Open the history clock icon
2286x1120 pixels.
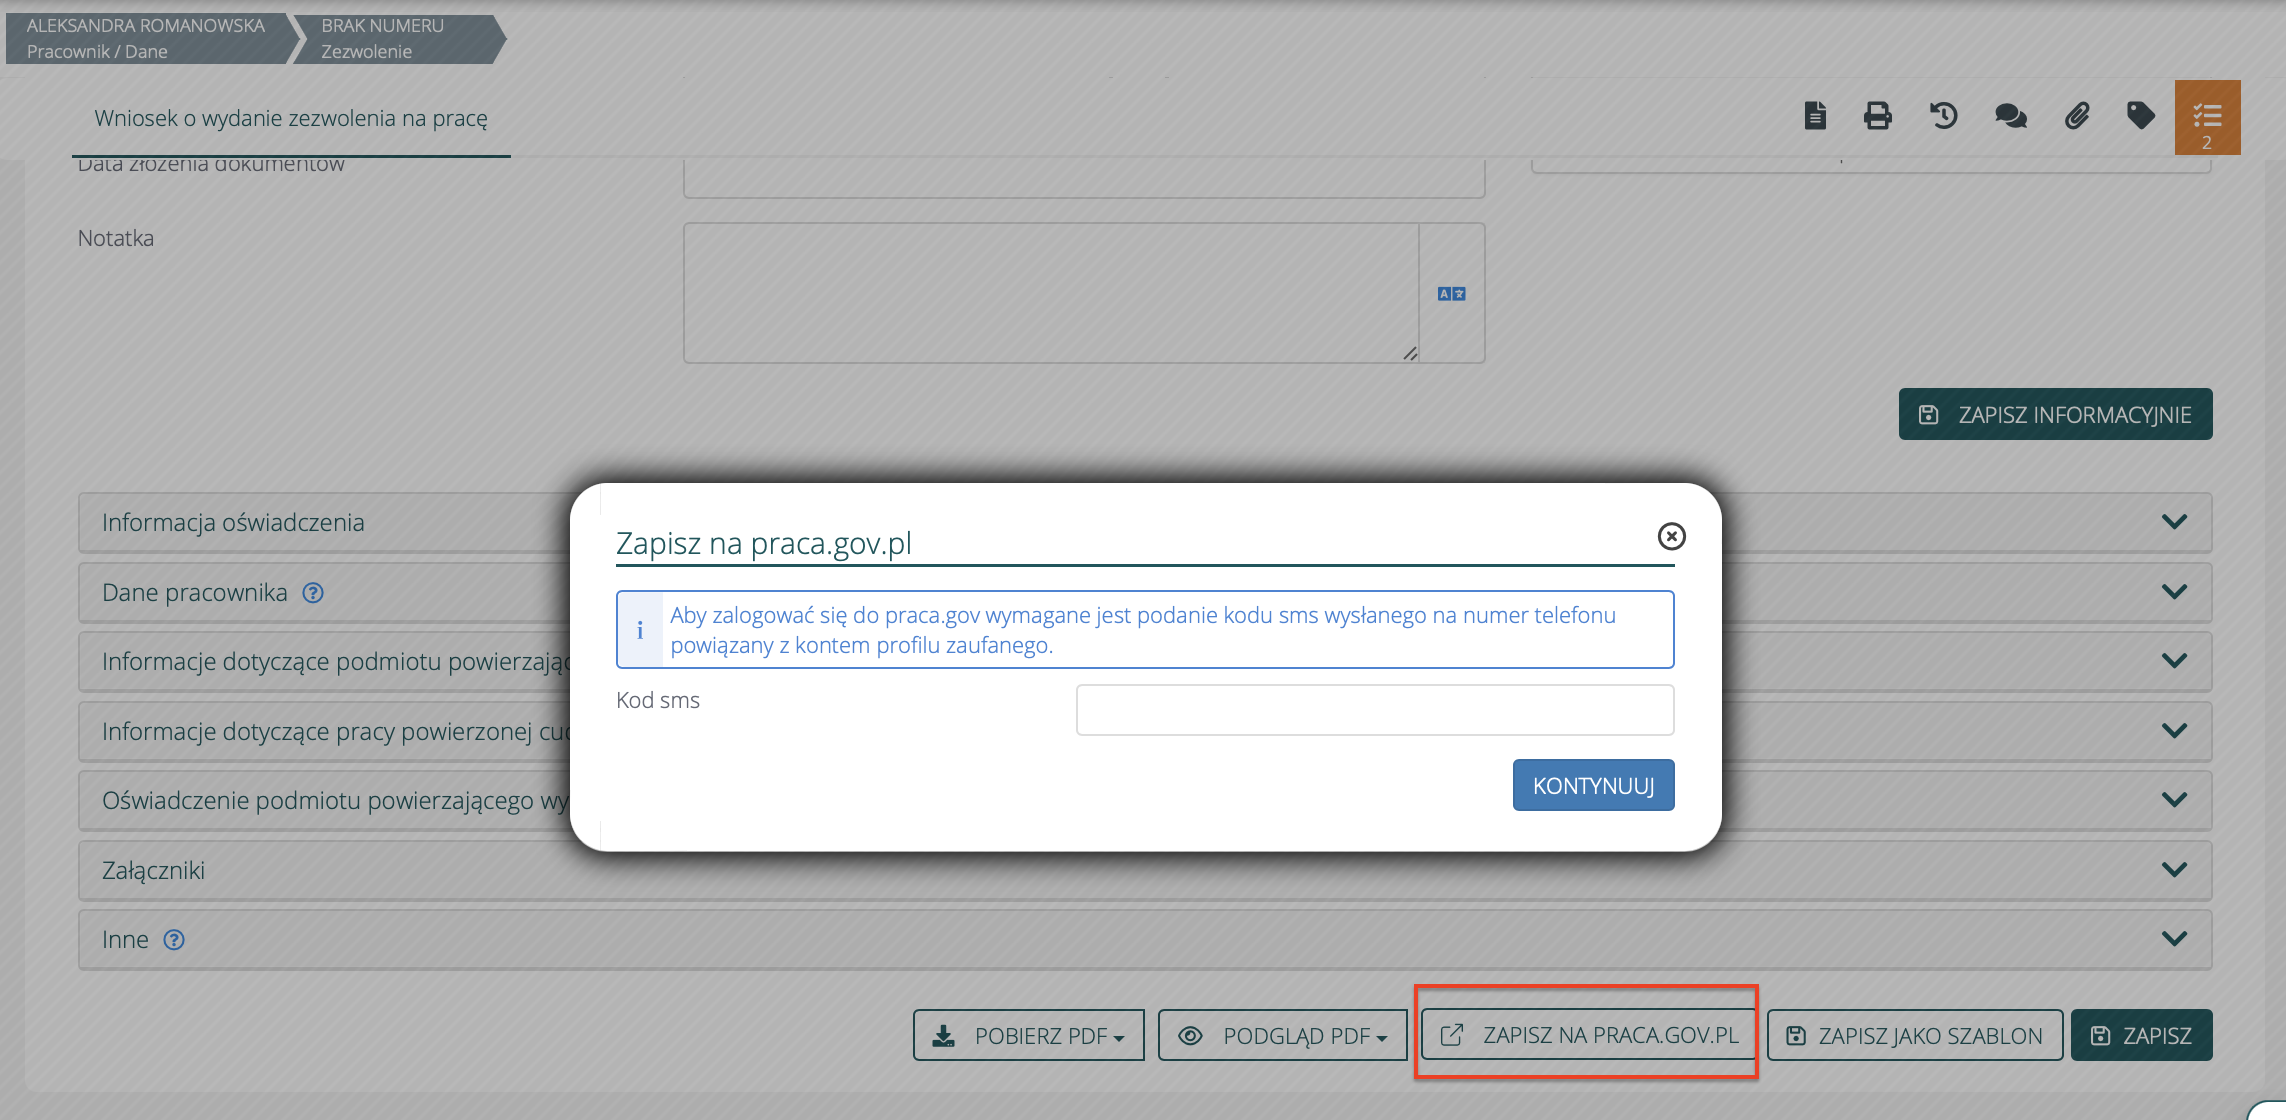pyautogui.click(x=1943, y=116)
